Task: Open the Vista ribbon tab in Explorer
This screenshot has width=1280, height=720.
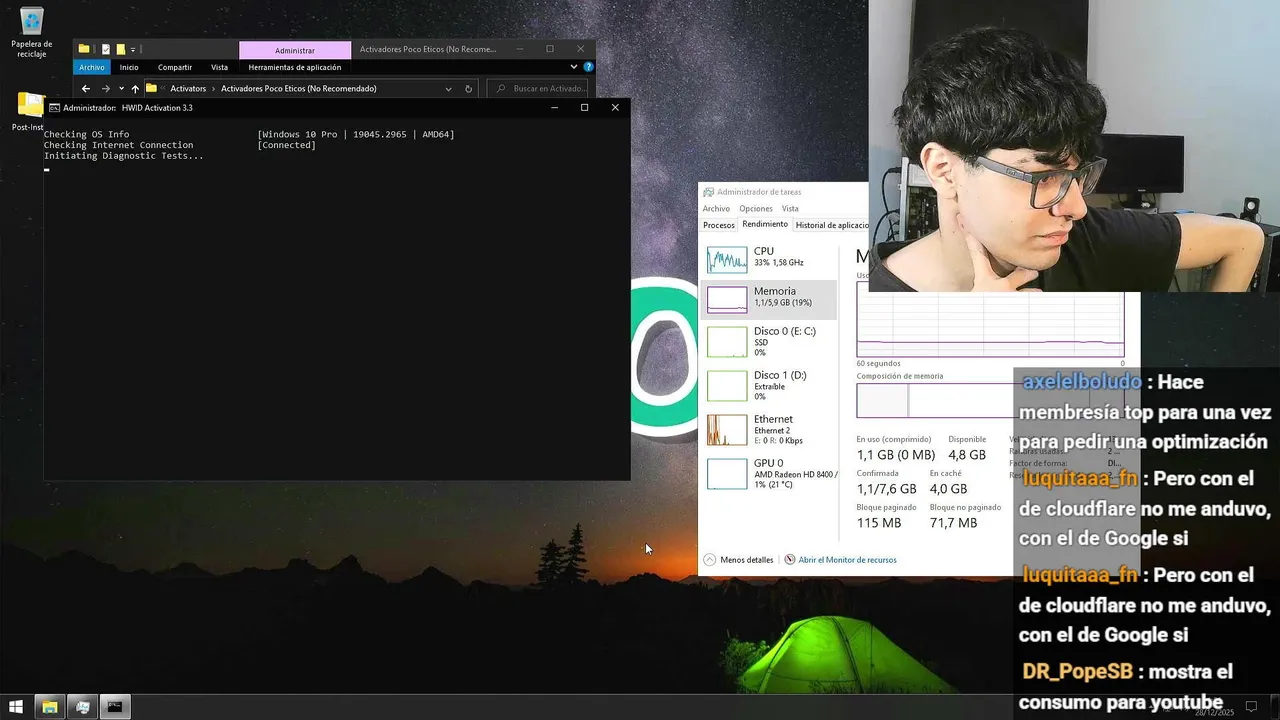Action: click(x=219, y=67)
